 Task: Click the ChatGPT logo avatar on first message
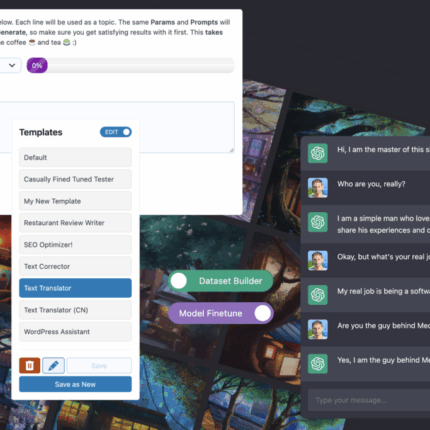click(x=317, y=153)
